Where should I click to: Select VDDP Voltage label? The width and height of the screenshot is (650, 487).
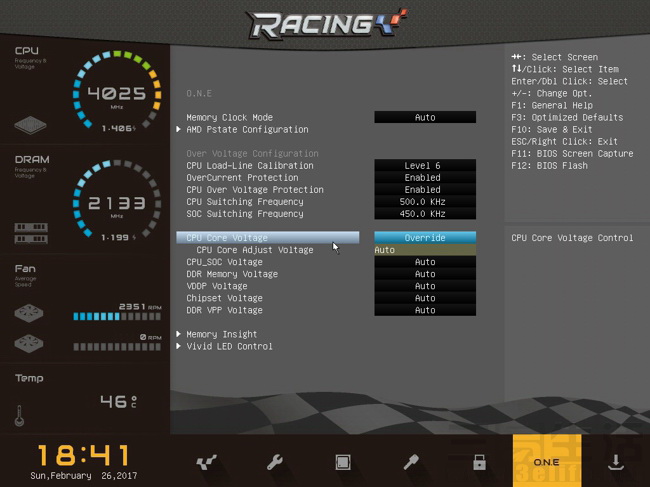pos(217,286)
